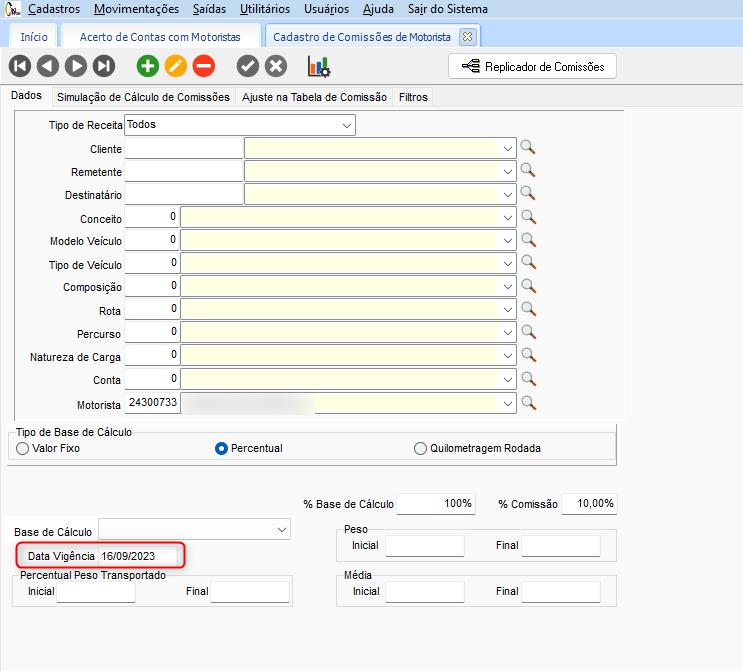743x671 pixels.
Task: Search Conta with the magnifier icon
Action: [528, 379]
